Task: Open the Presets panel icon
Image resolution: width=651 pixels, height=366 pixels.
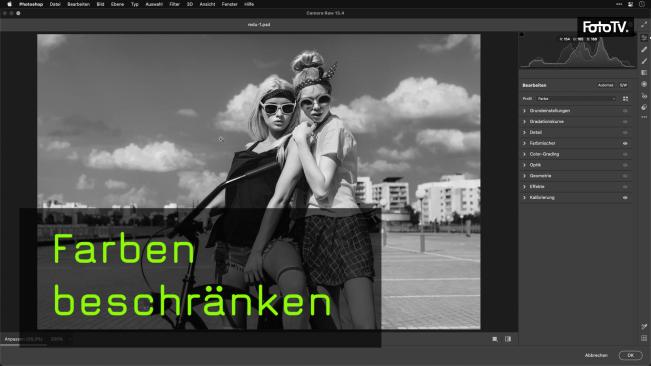Action: pos(644,107)
